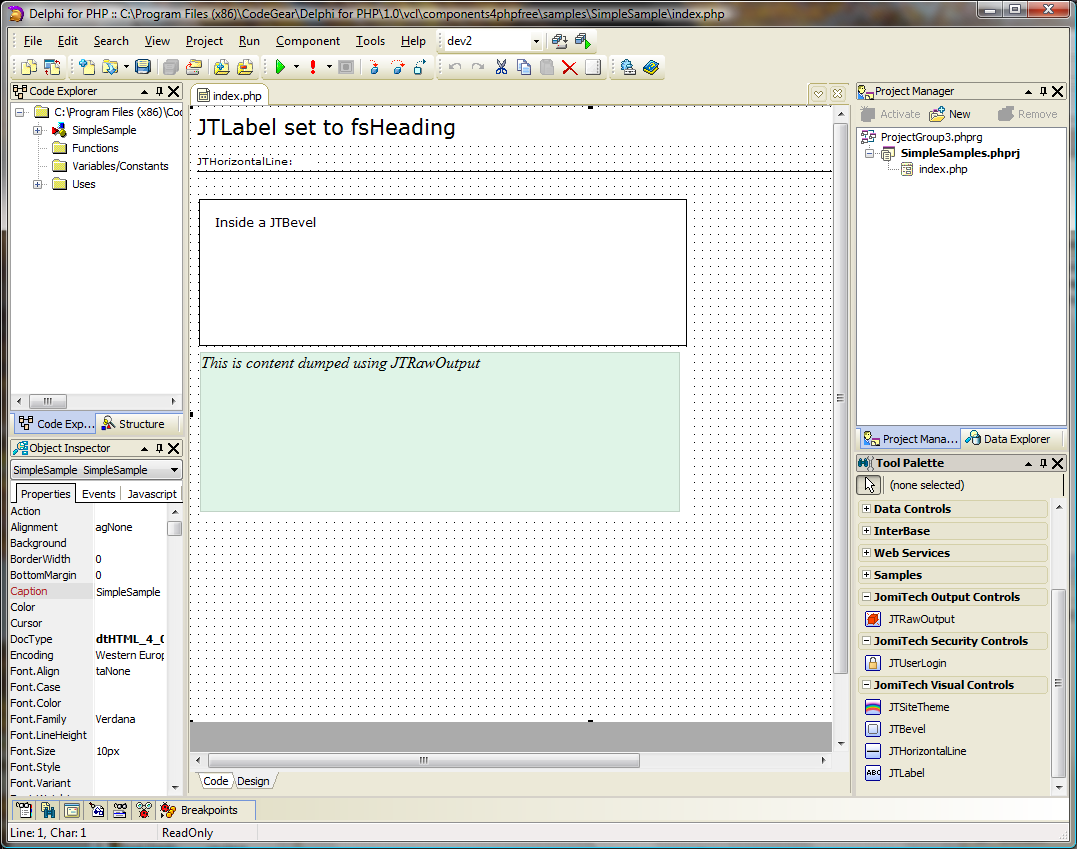Switch to the Events tab
The height and width of the screenshot is (849, 1077).
click(x=98, y=494)
